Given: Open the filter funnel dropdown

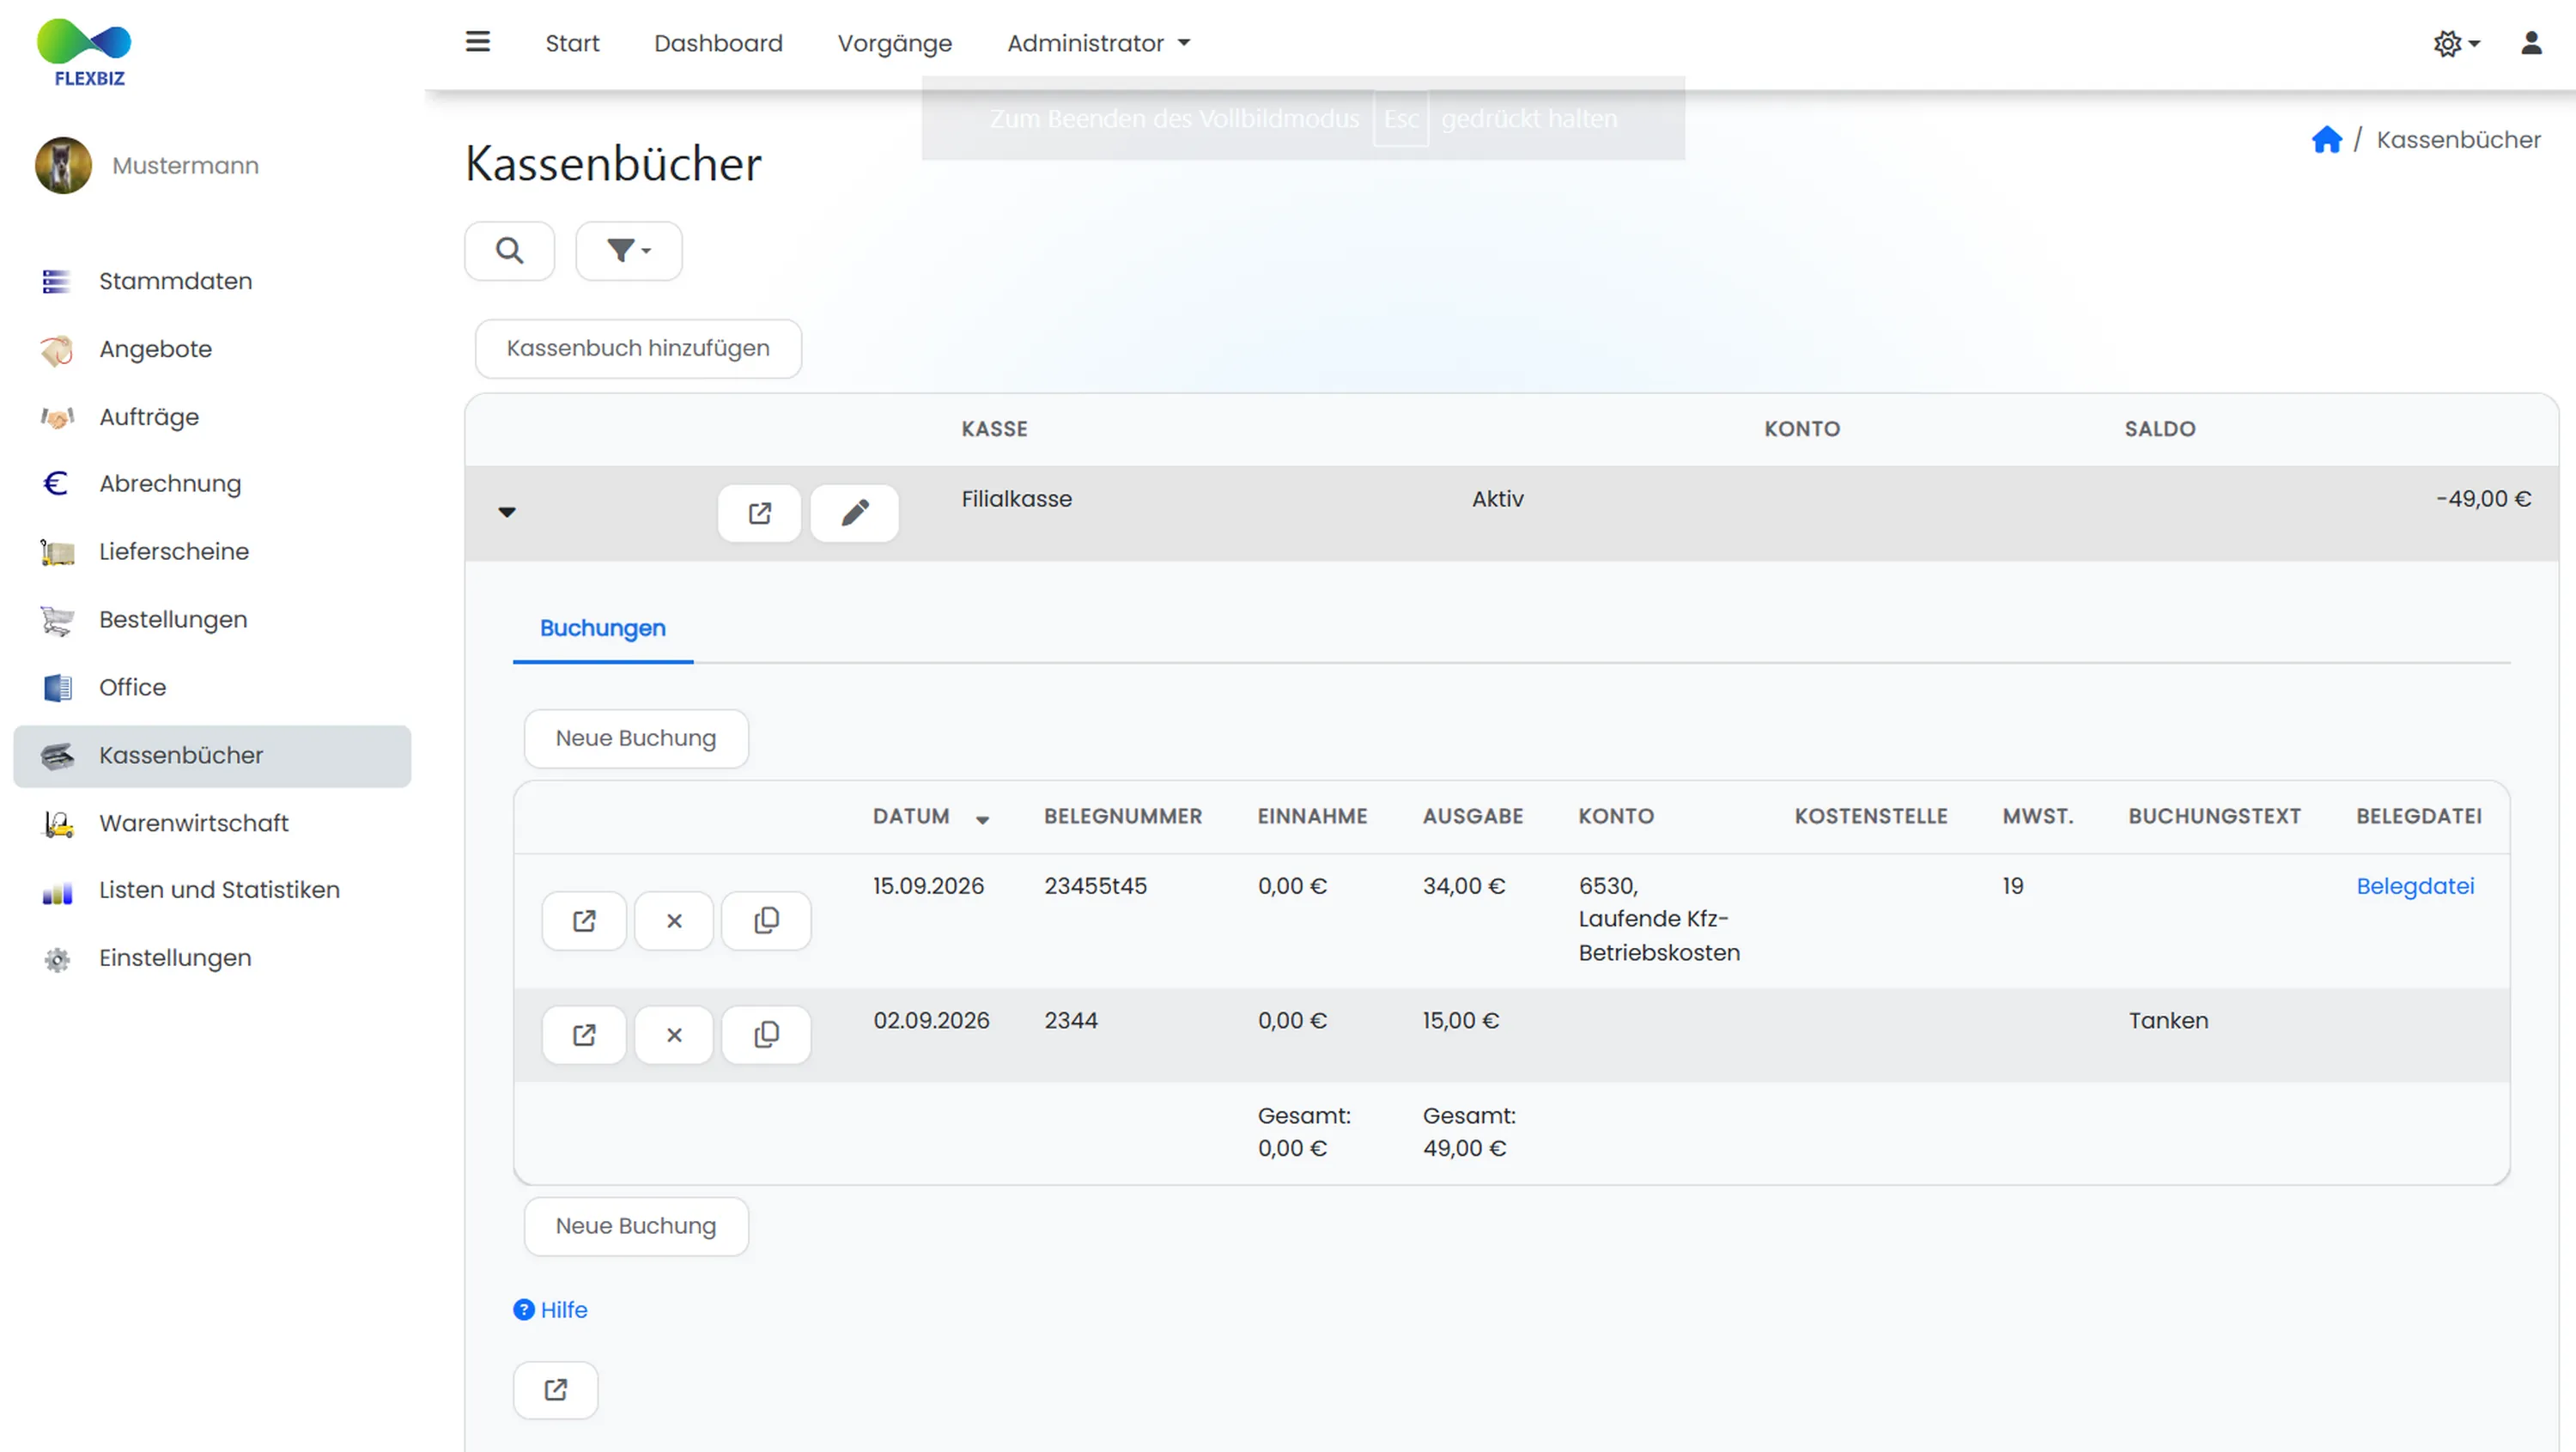Looking at the screenshot, I should point(628,251).
